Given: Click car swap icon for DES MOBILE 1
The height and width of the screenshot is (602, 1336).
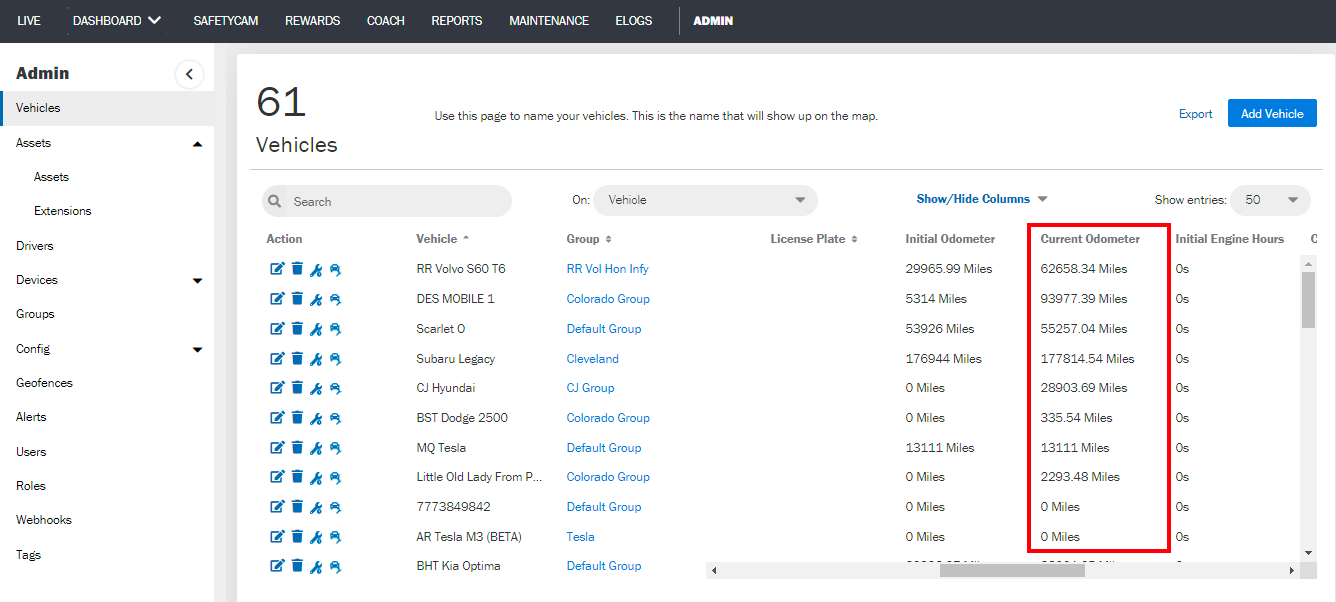Looking at the screenshot, I should tap(335, 299).
